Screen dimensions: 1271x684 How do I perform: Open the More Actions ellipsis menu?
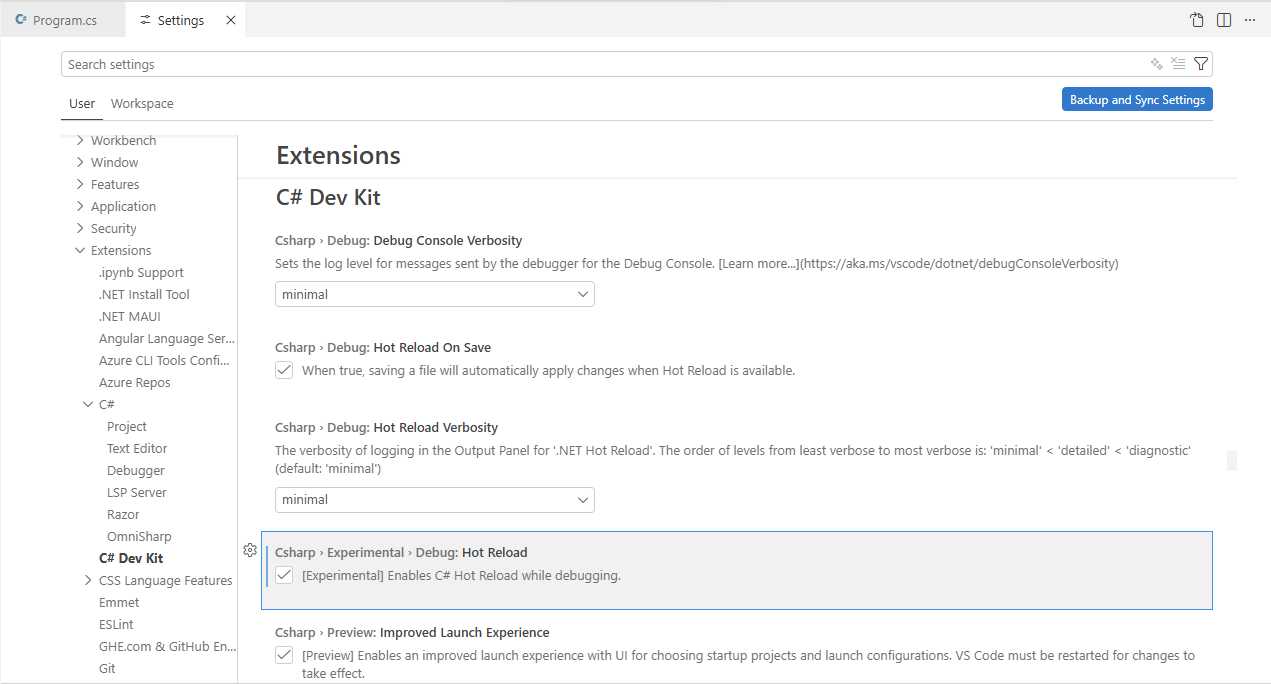pos(1250,20)
